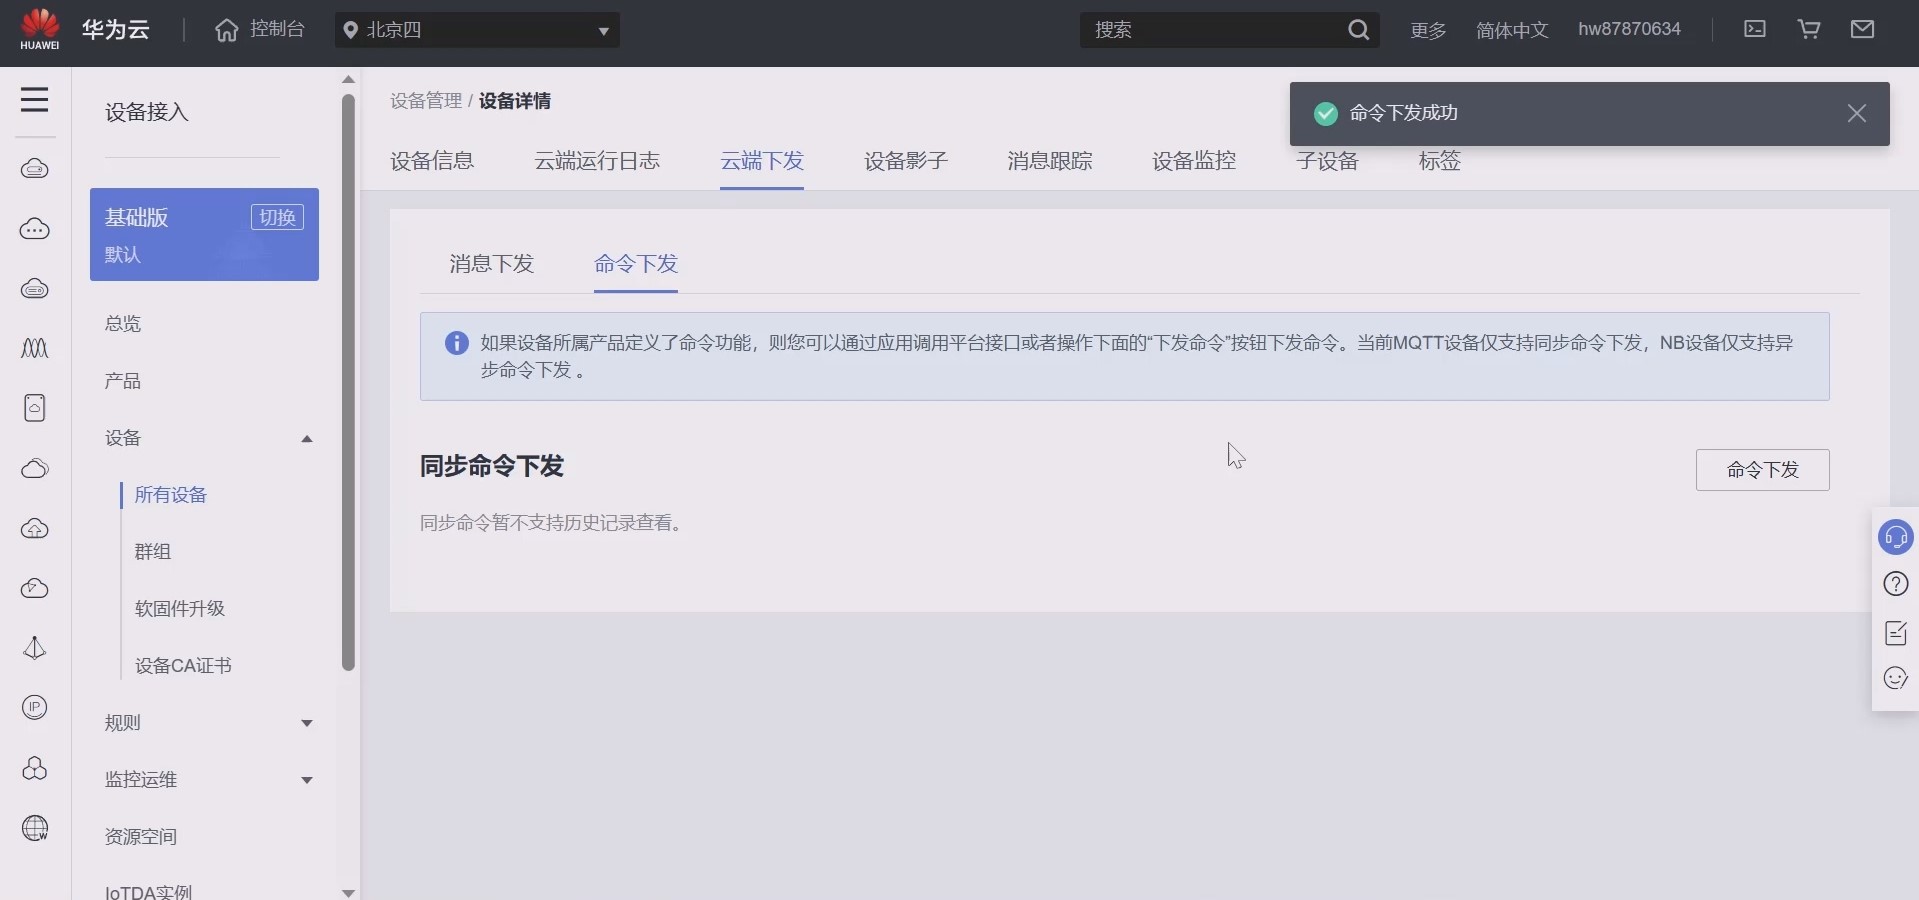Viewport: 1919px width, 900px height.
Task: Open the 更多 menu
Action: click(x=1427, y=30)
